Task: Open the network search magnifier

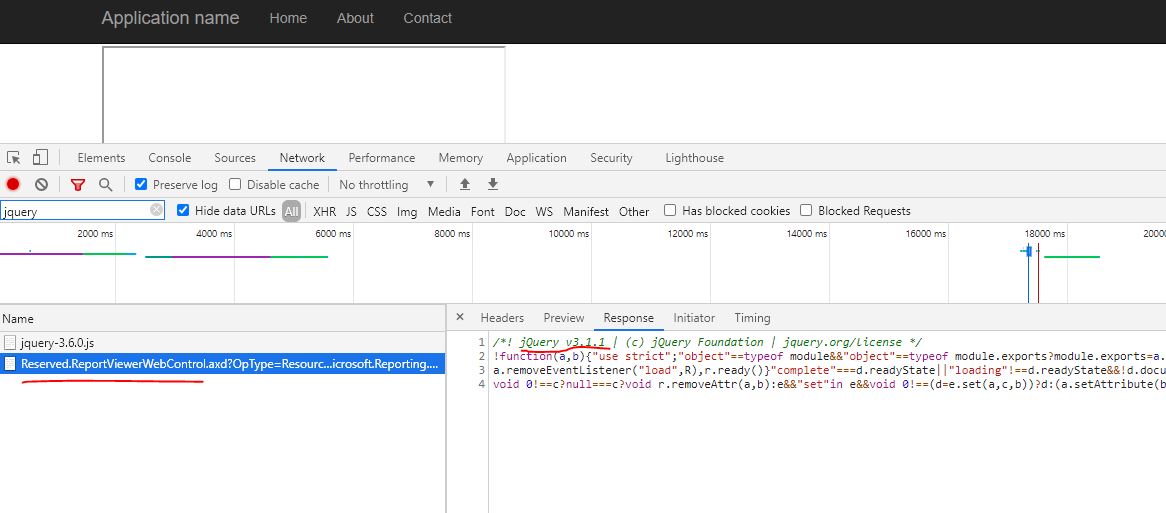Action: point(106,184)
